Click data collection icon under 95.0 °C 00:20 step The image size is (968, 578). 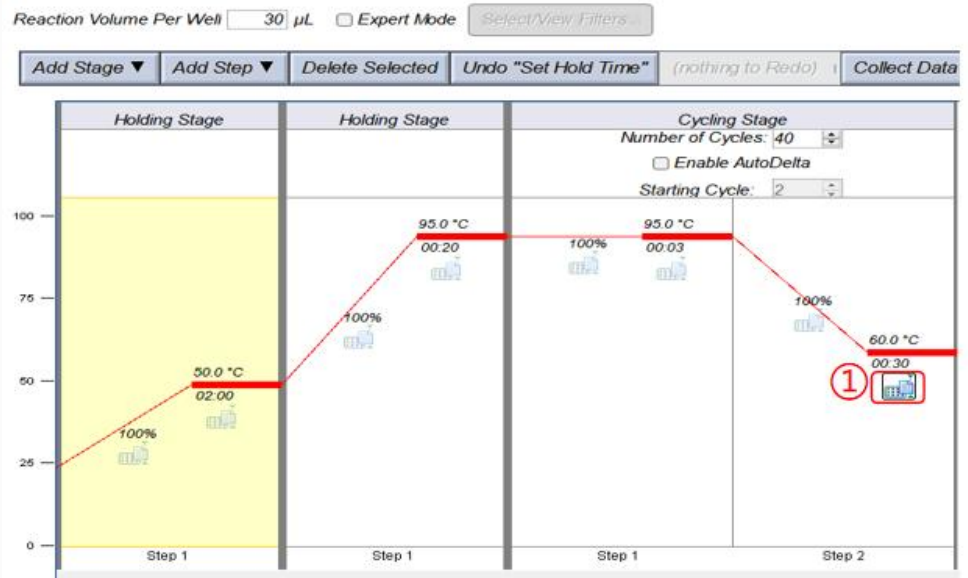[446, 270]
